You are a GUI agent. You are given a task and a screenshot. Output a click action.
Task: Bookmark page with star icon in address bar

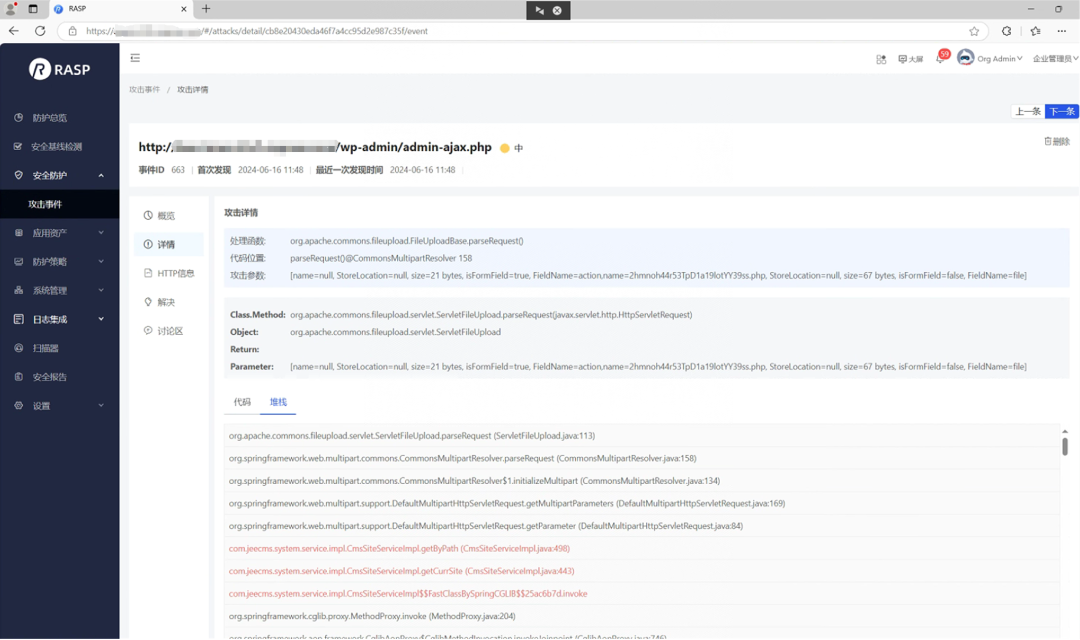tap(974, 31)
